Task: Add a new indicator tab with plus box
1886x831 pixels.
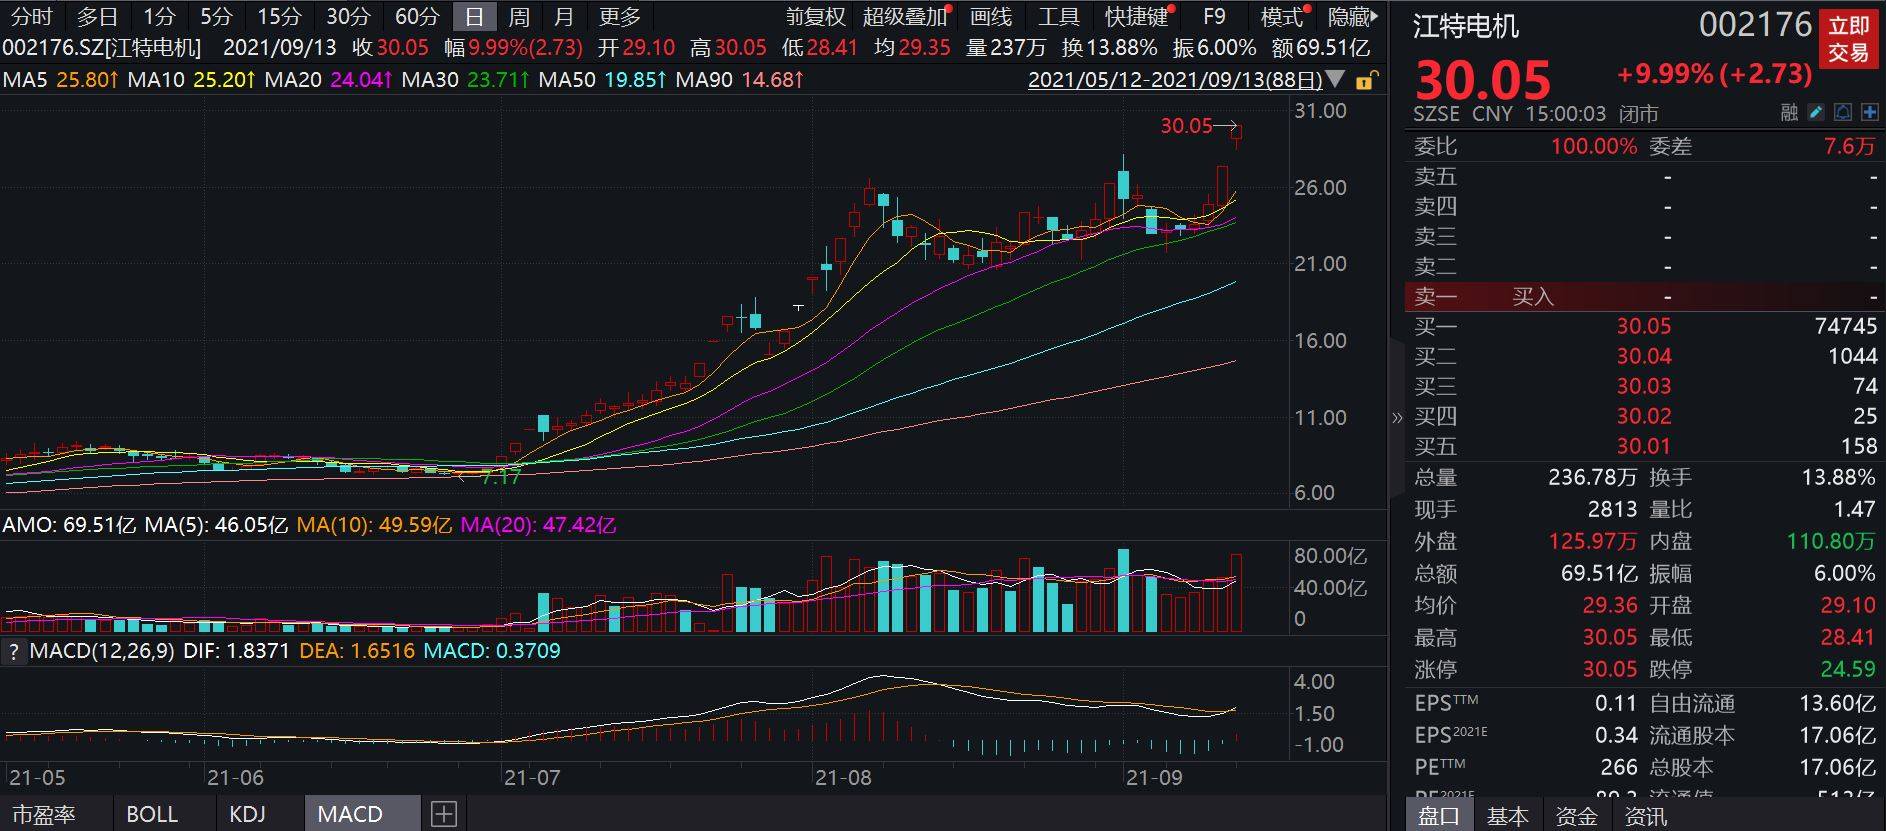Action: (x=444, y=814)
